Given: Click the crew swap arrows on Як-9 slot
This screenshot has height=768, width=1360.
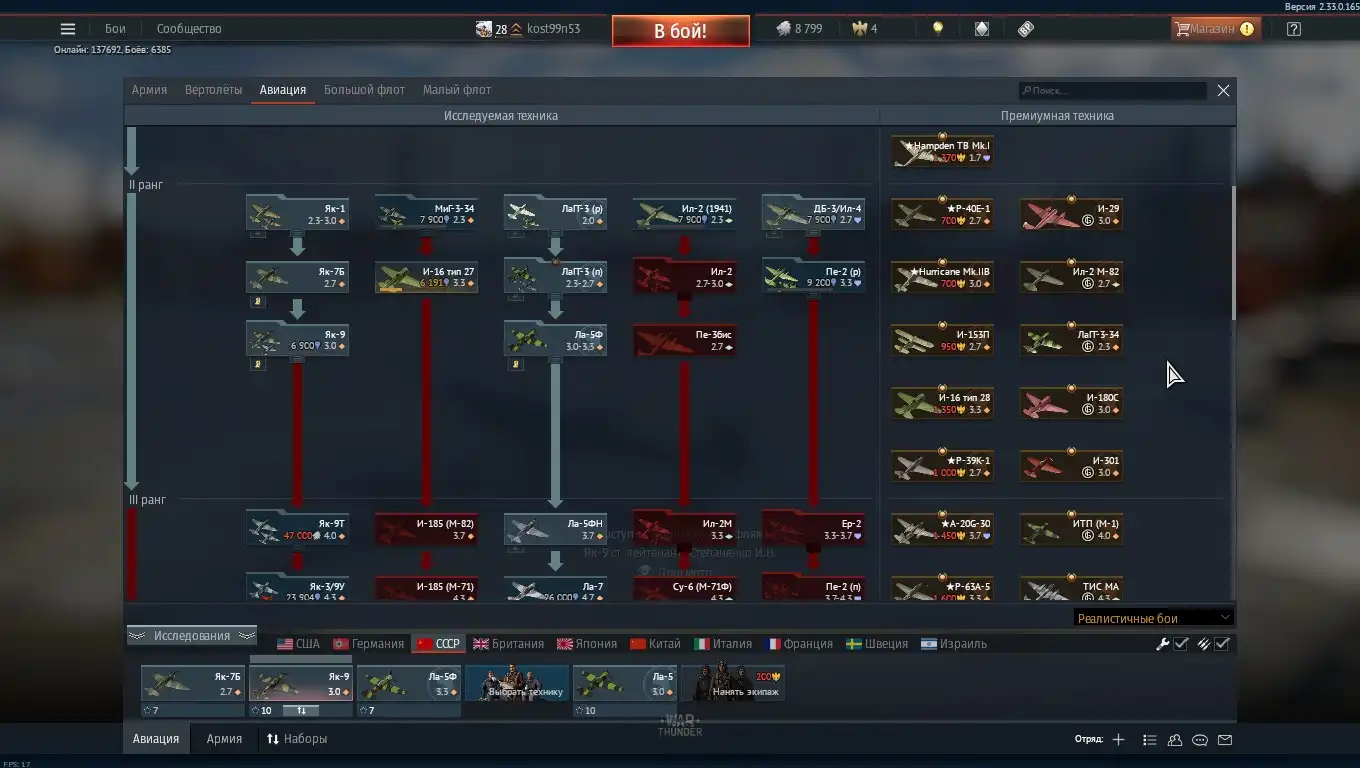Looking at the screenshot, I should click(301, 710).
